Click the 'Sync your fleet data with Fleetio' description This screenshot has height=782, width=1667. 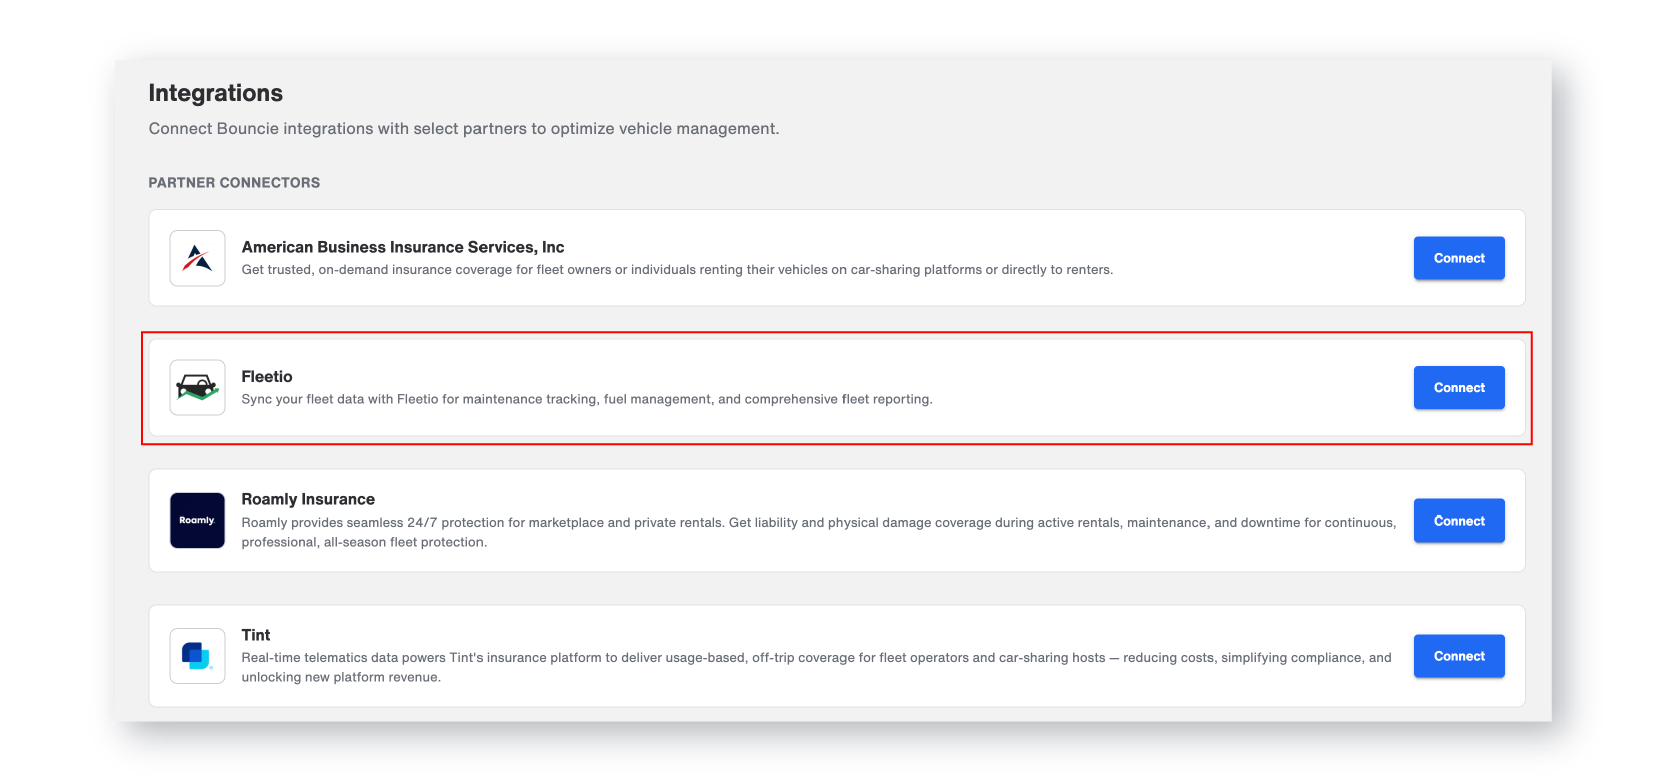587,399
